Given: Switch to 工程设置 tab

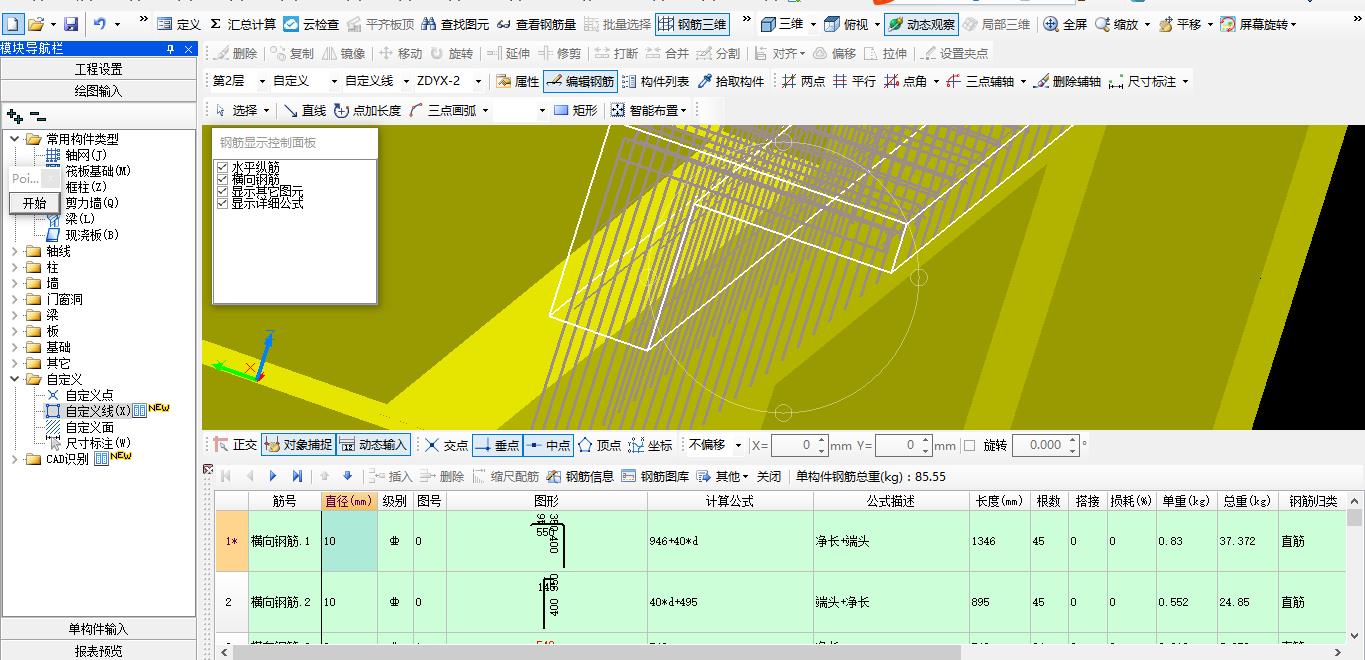Looking at the screenshot, I should coord(98,69).
